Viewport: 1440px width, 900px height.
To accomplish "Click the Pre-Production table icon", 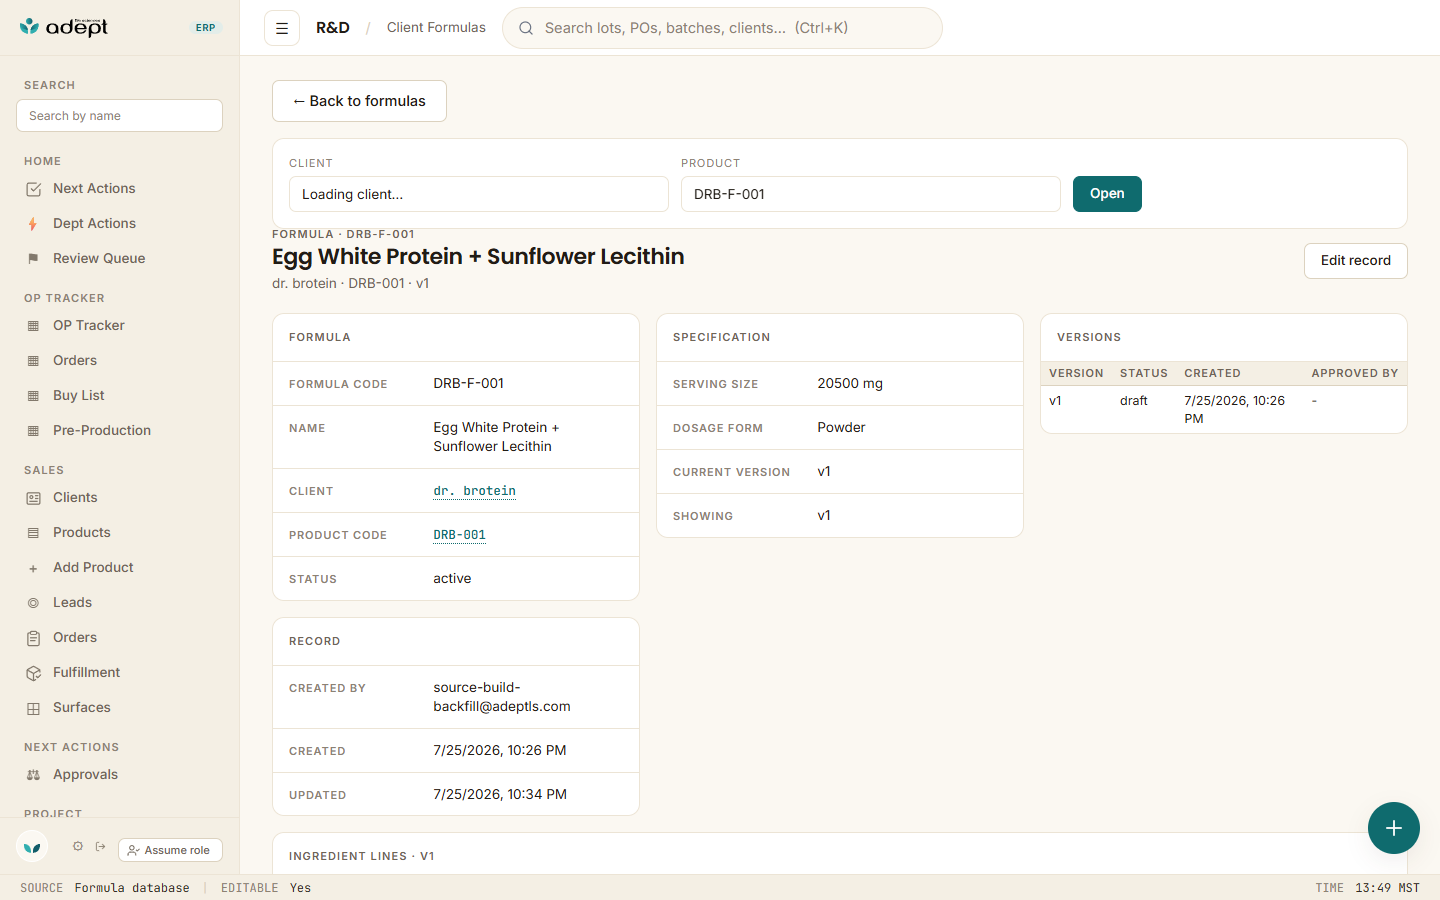I will click(x=33, y=431).
